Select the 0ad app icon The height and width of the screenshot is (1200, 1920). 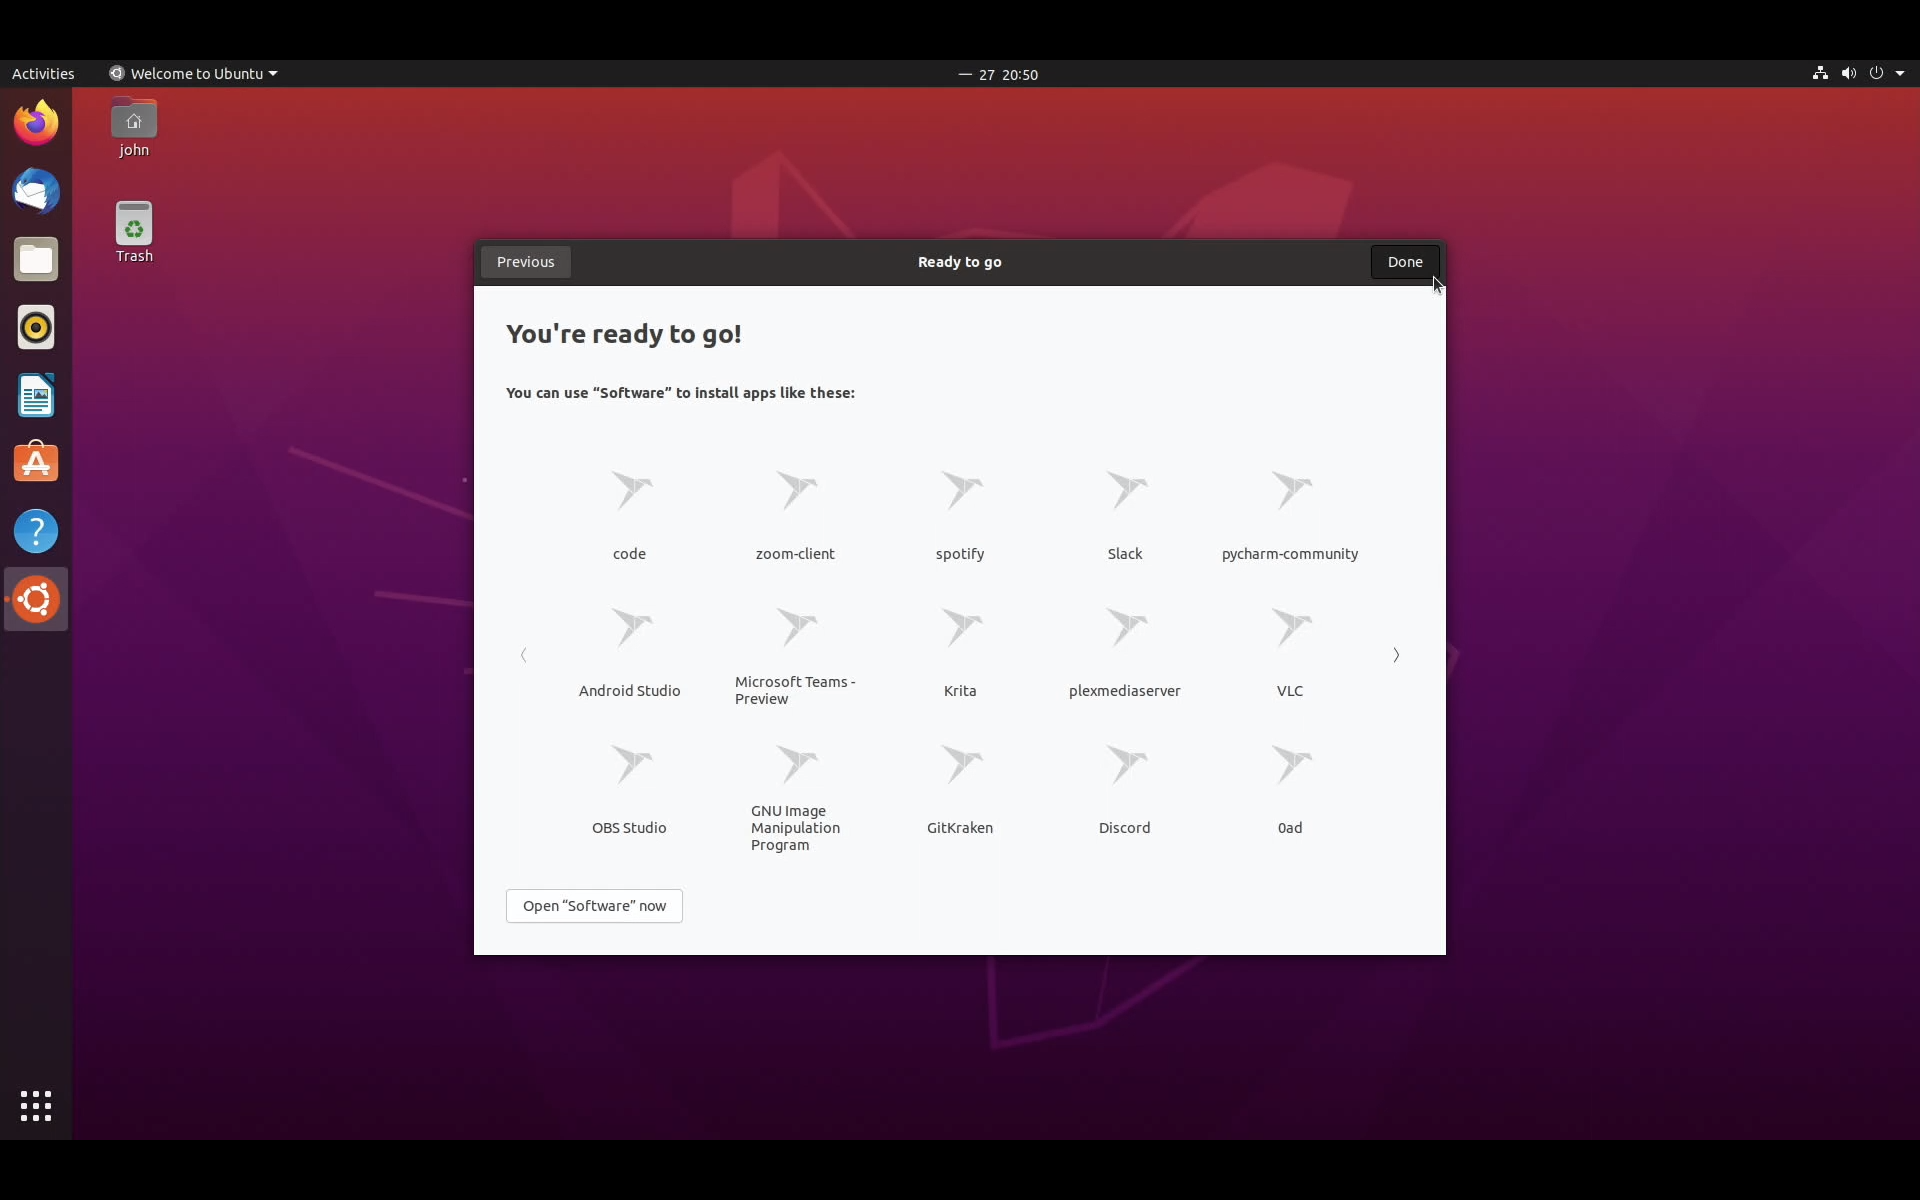coord(1290,764)
